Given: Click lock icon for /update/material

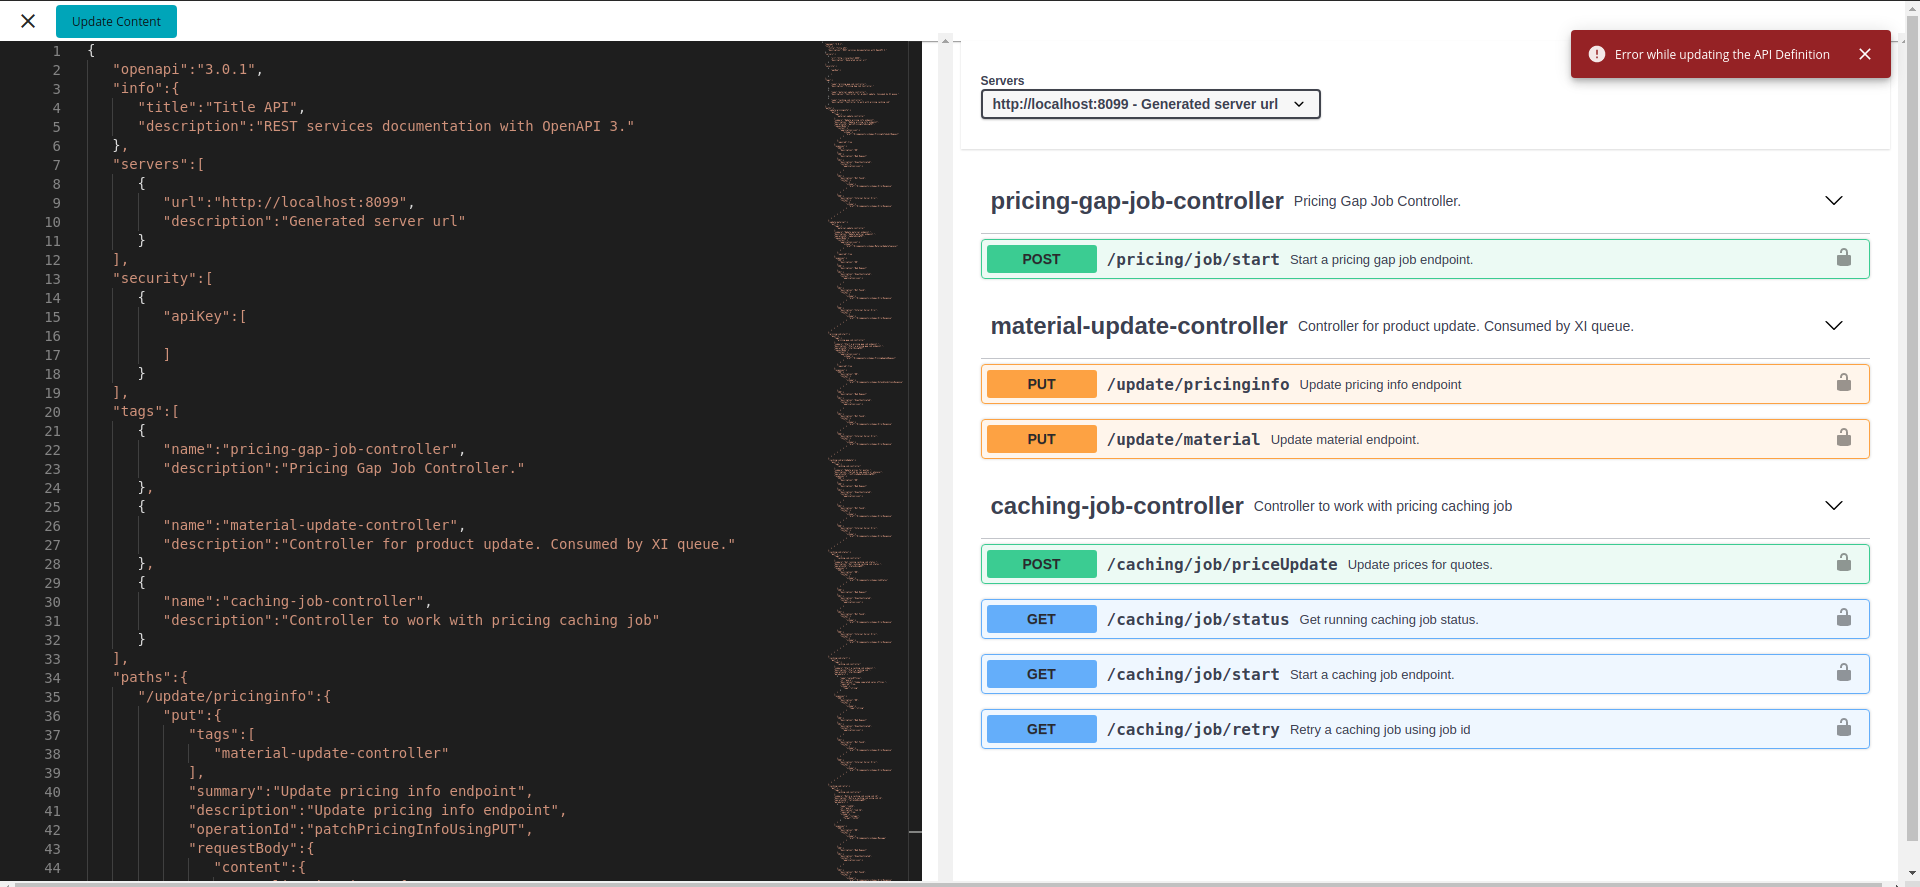Looking at the screenshot, I should point(1844,438).
